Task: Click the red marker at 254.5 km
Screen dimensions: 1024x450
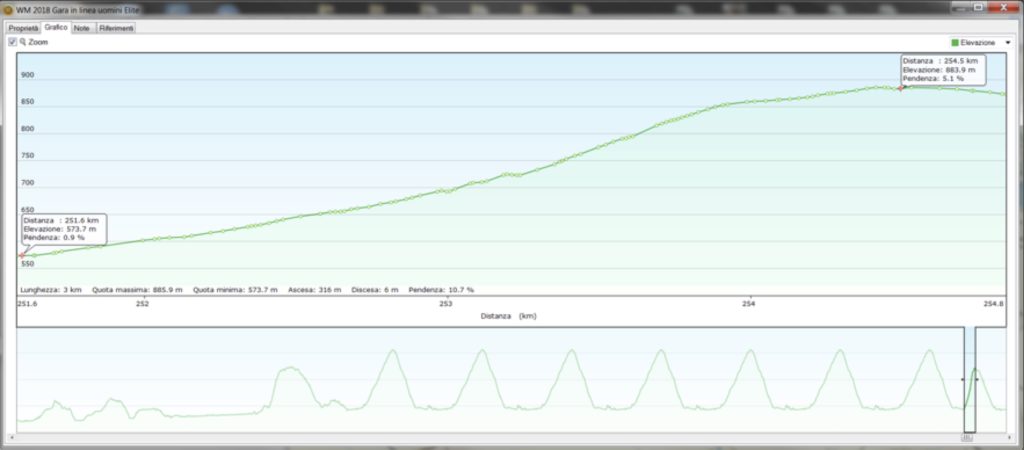Action: (901, 88)
